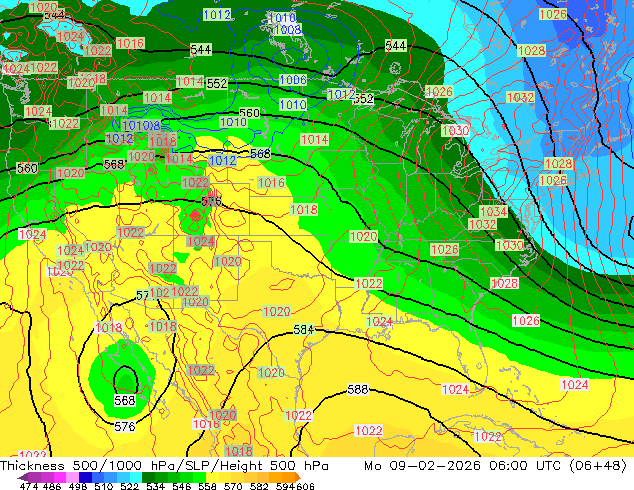
Task: Click the legend tick label '558'
Action: (x=207, y=486)
